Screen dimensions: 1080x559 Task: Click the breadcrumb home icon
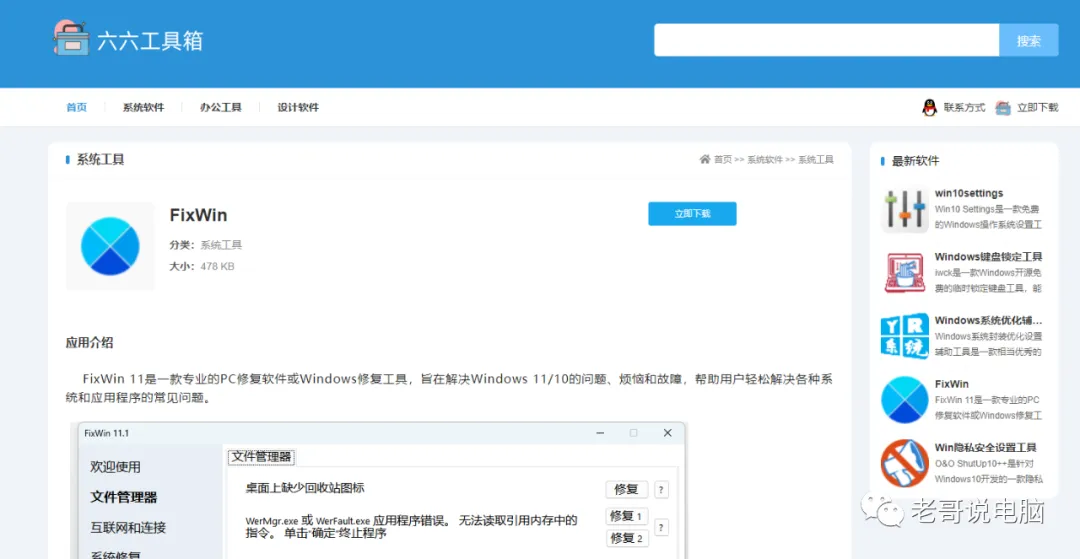[x=705, y=159]
